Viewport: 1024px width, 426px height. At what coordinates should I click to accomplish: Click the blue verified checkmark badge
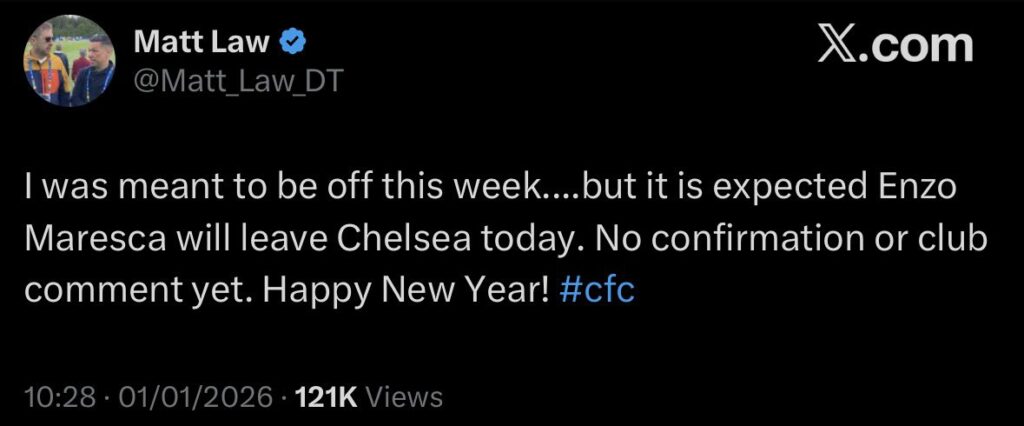click(x=291, y=43)
